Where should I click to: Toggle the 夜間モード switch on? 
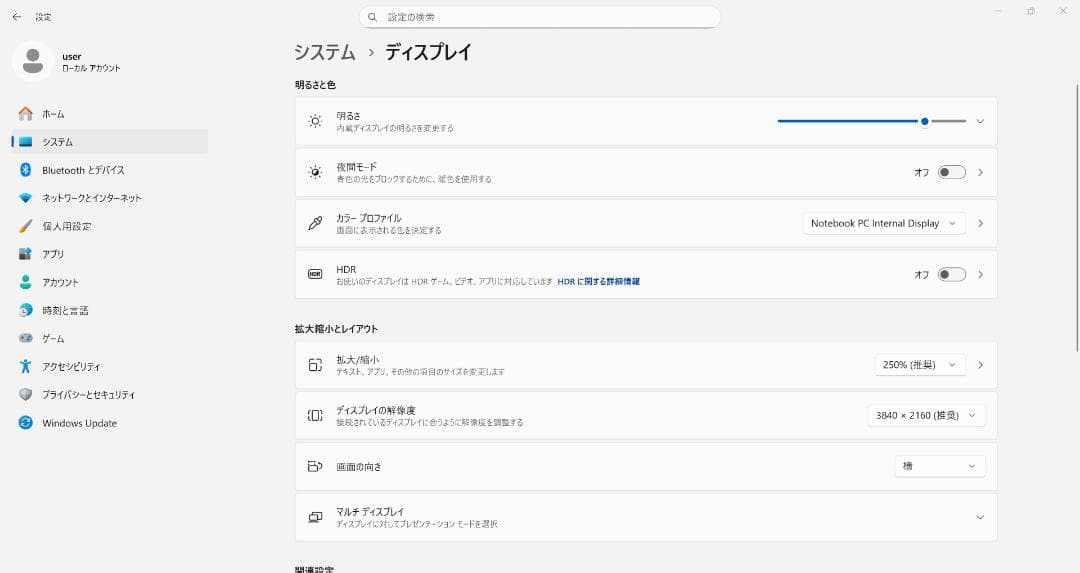tap(951, 172)
